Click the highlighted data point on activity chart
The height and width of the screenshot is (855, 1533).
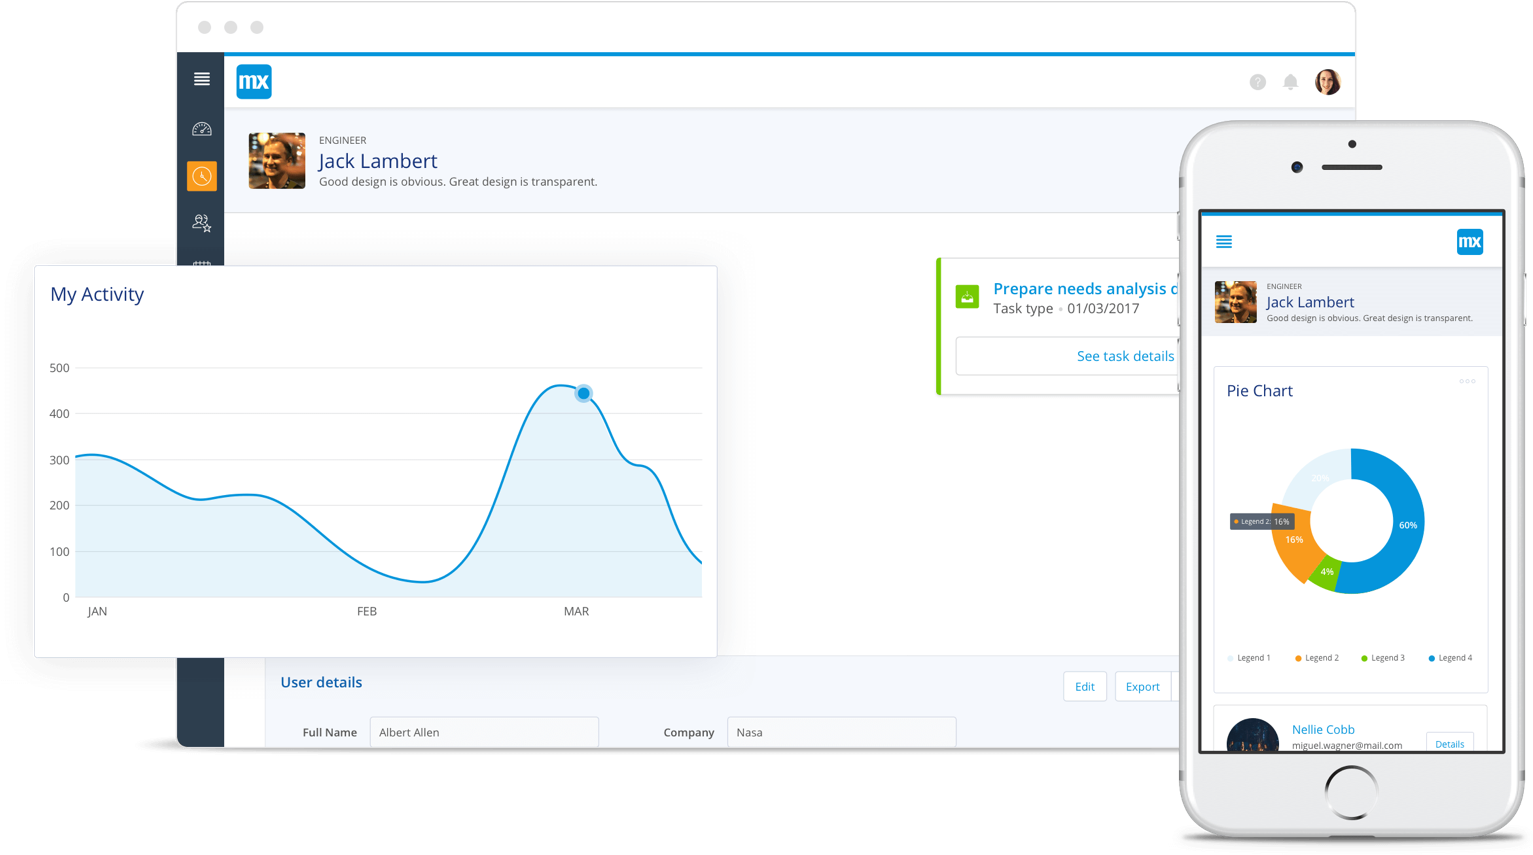[x=583, y=394]
